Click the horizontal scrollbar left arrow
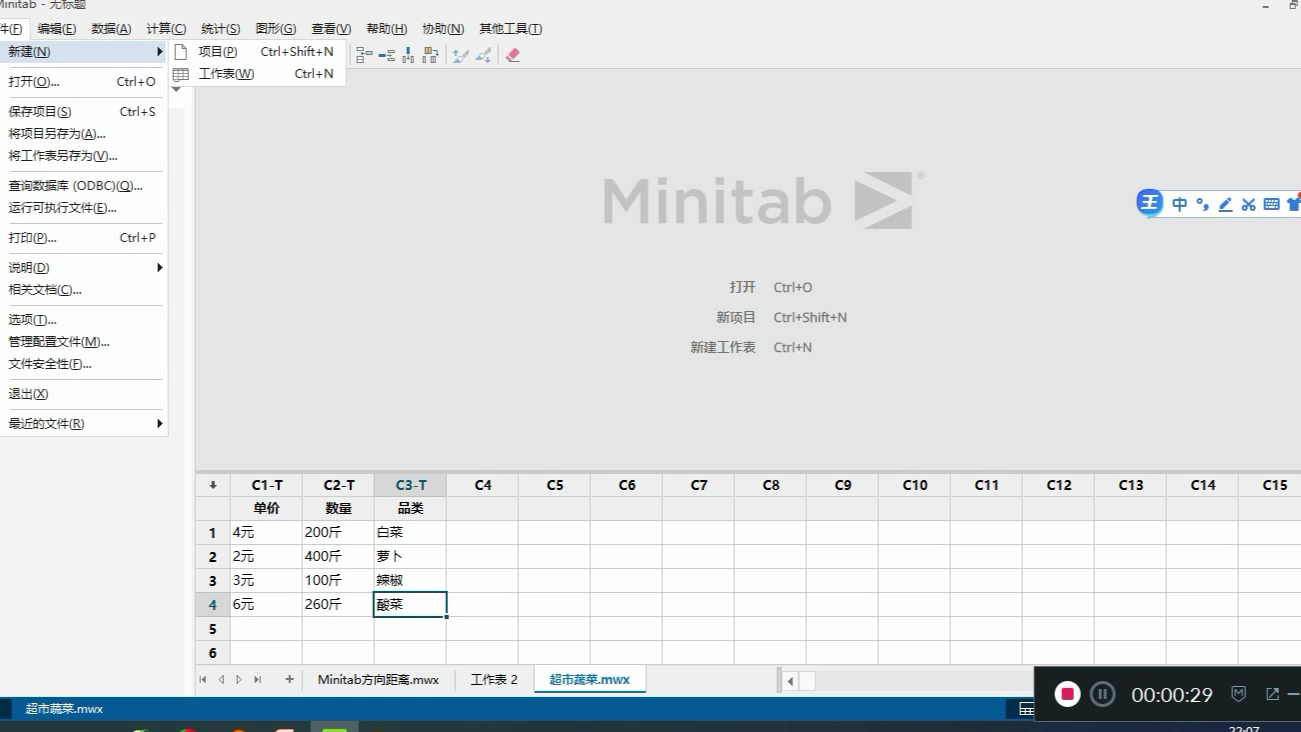Viewport: 1301px width, 732px height. (790, 681)
